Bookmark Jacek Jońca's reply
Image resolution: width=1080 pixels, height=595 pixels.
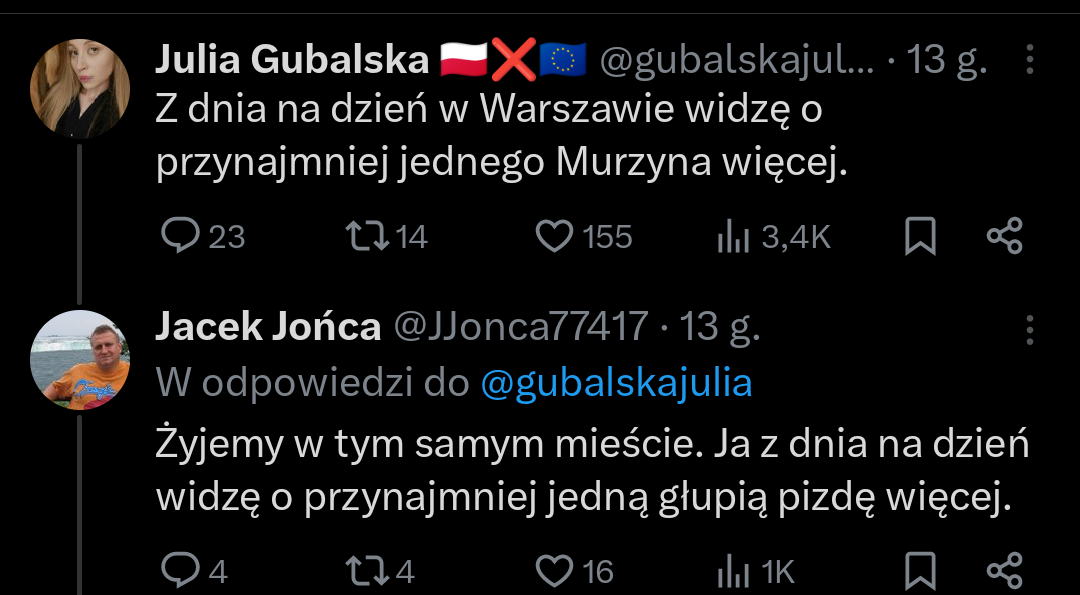click(x=920, y=570)
